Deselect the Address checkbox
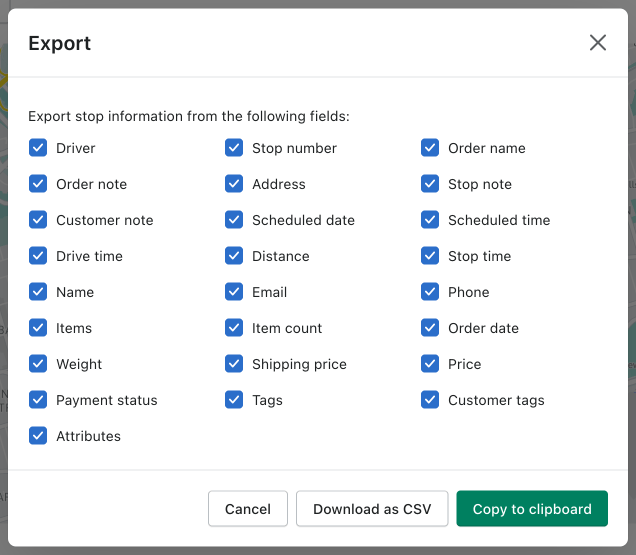 (x=234, y=184)
